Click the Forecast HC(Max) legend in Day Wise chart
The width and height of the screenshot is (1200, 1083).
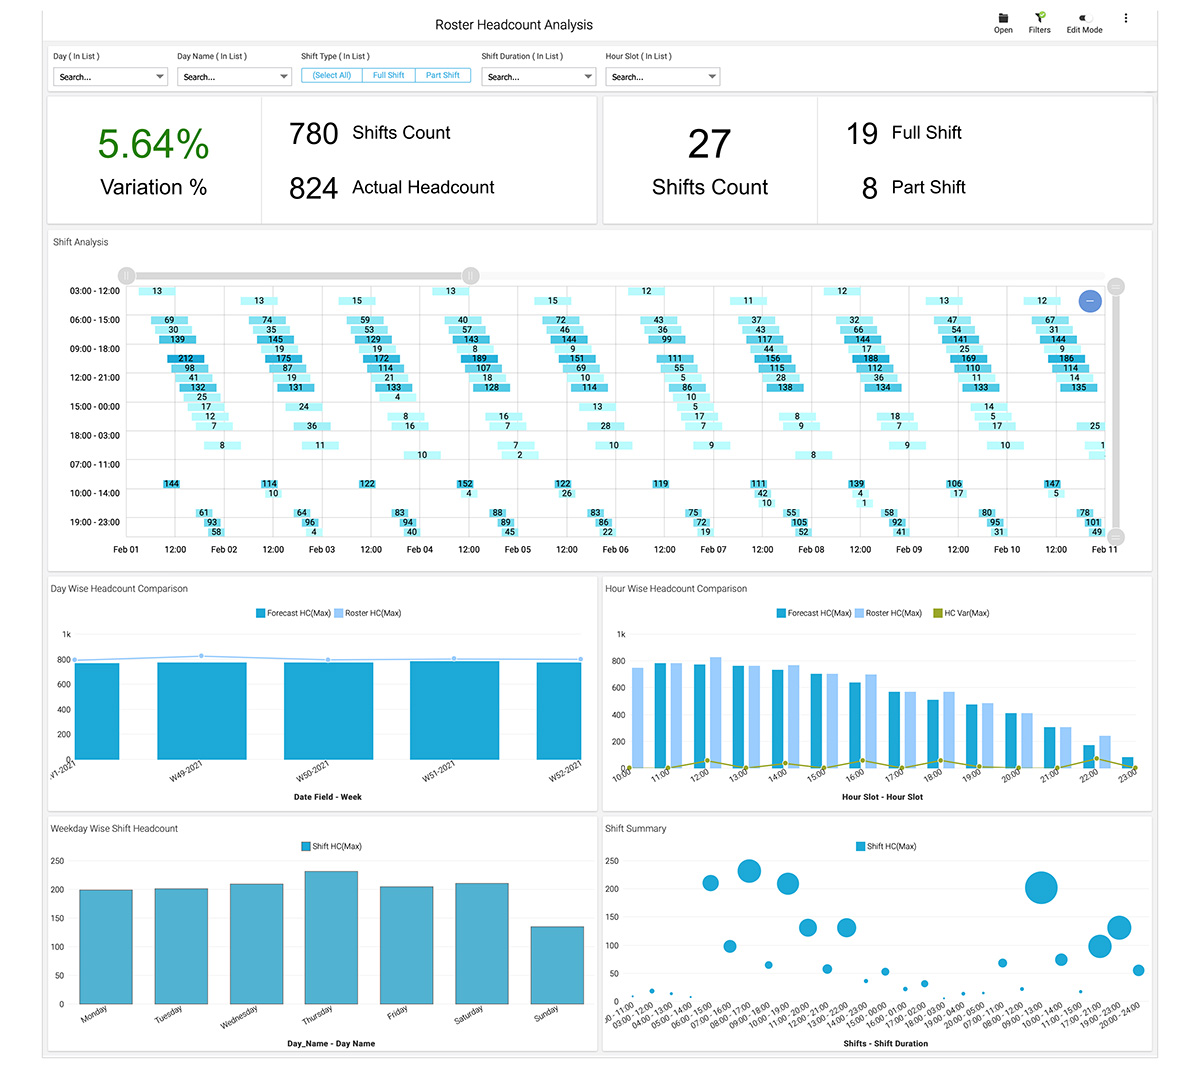pyautogui.click(x=294, y=613)
